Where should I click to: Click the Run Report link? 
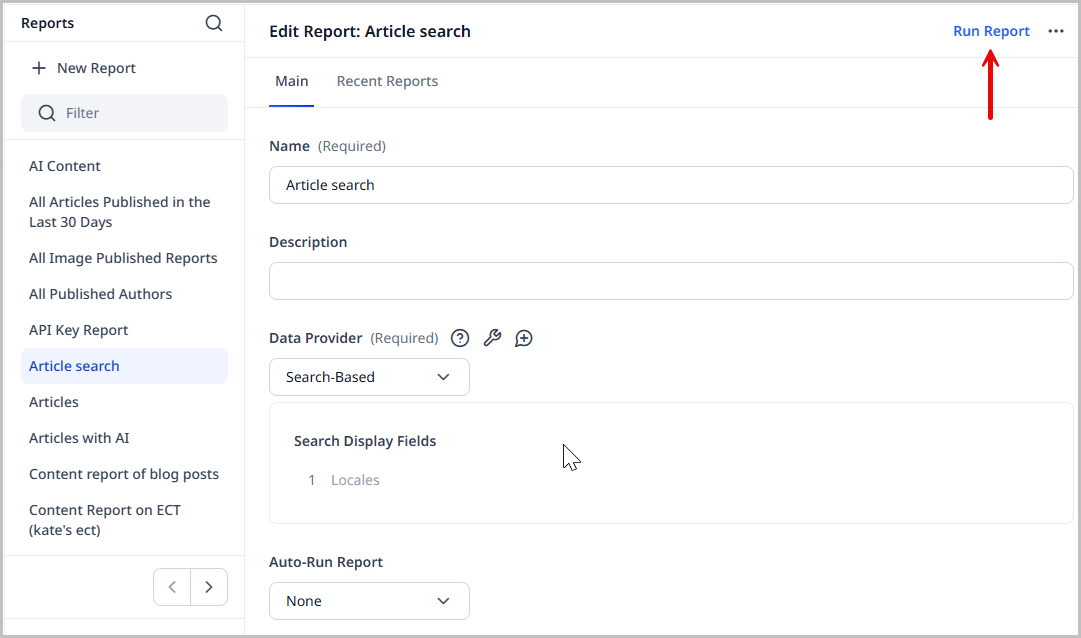click(x=991, y=31)
